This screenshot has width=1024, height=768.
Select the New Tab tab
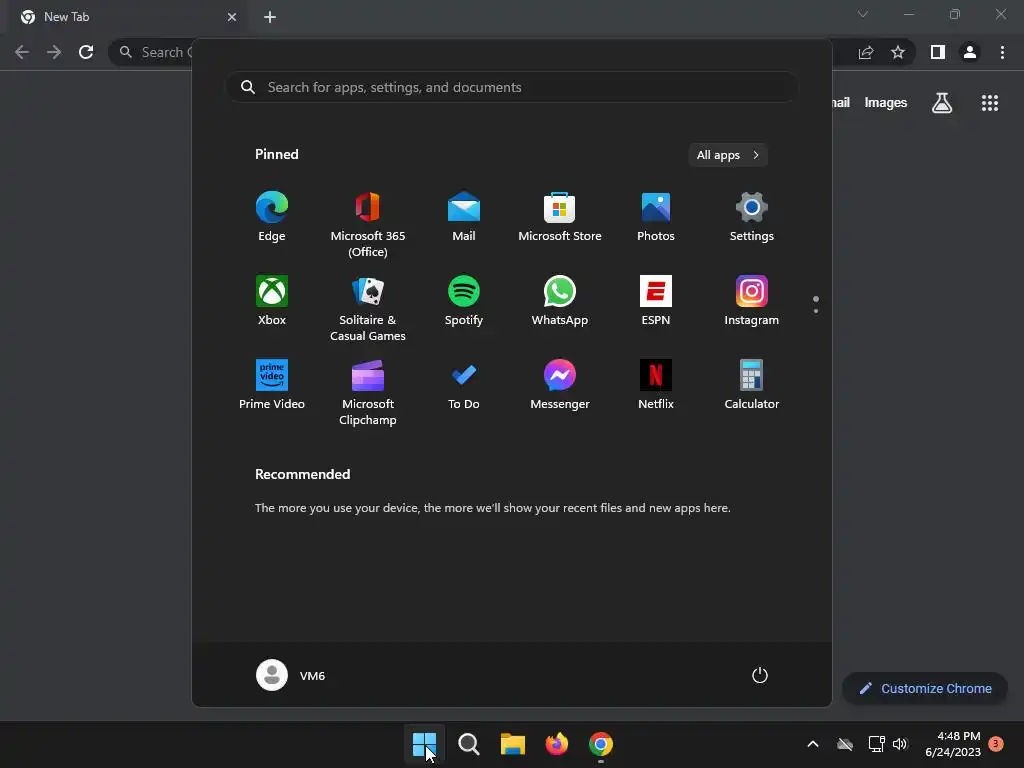127,17
